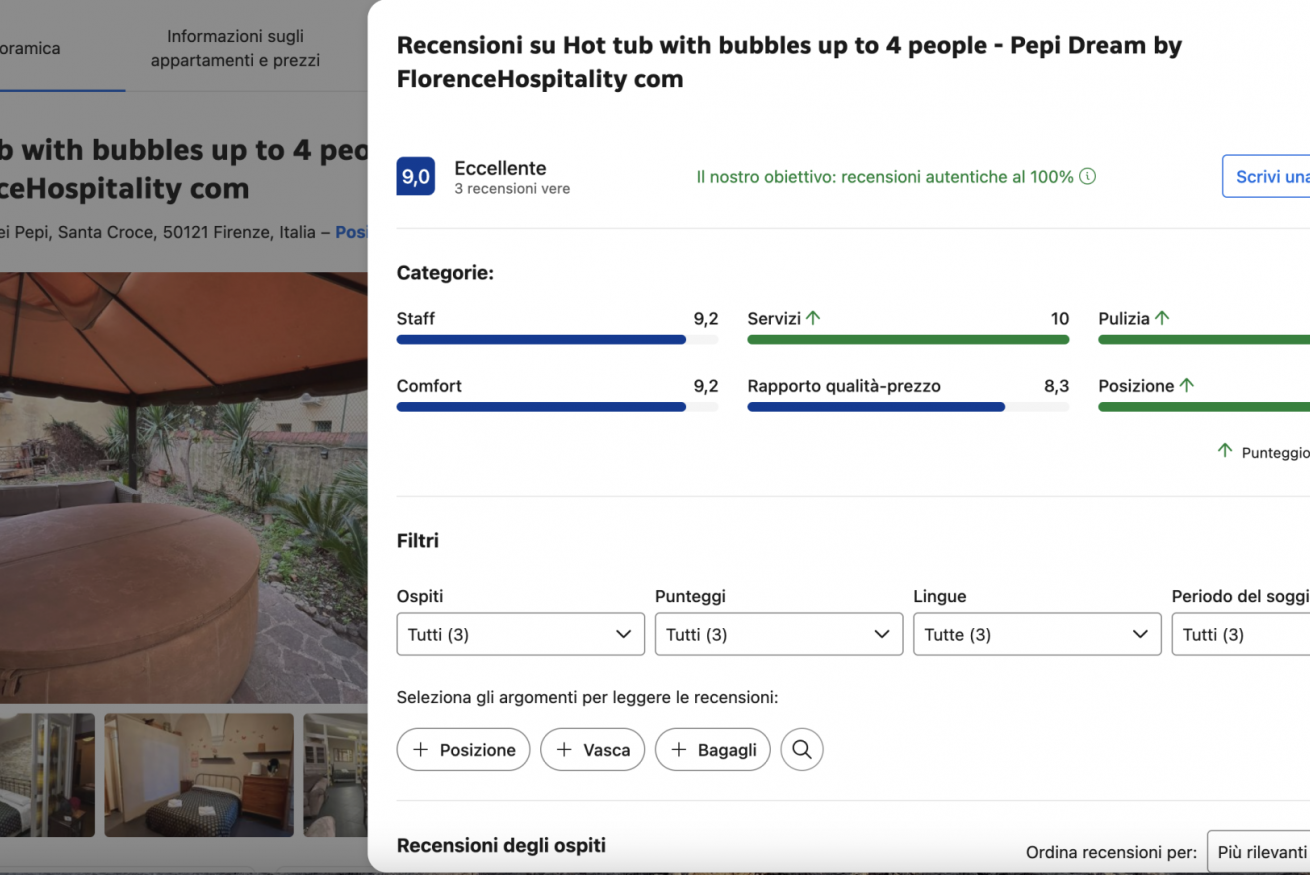The height and width of the screenshot is (875, 1310).
Task: Click the Scrivi una recensione button
Action: 1266,176
